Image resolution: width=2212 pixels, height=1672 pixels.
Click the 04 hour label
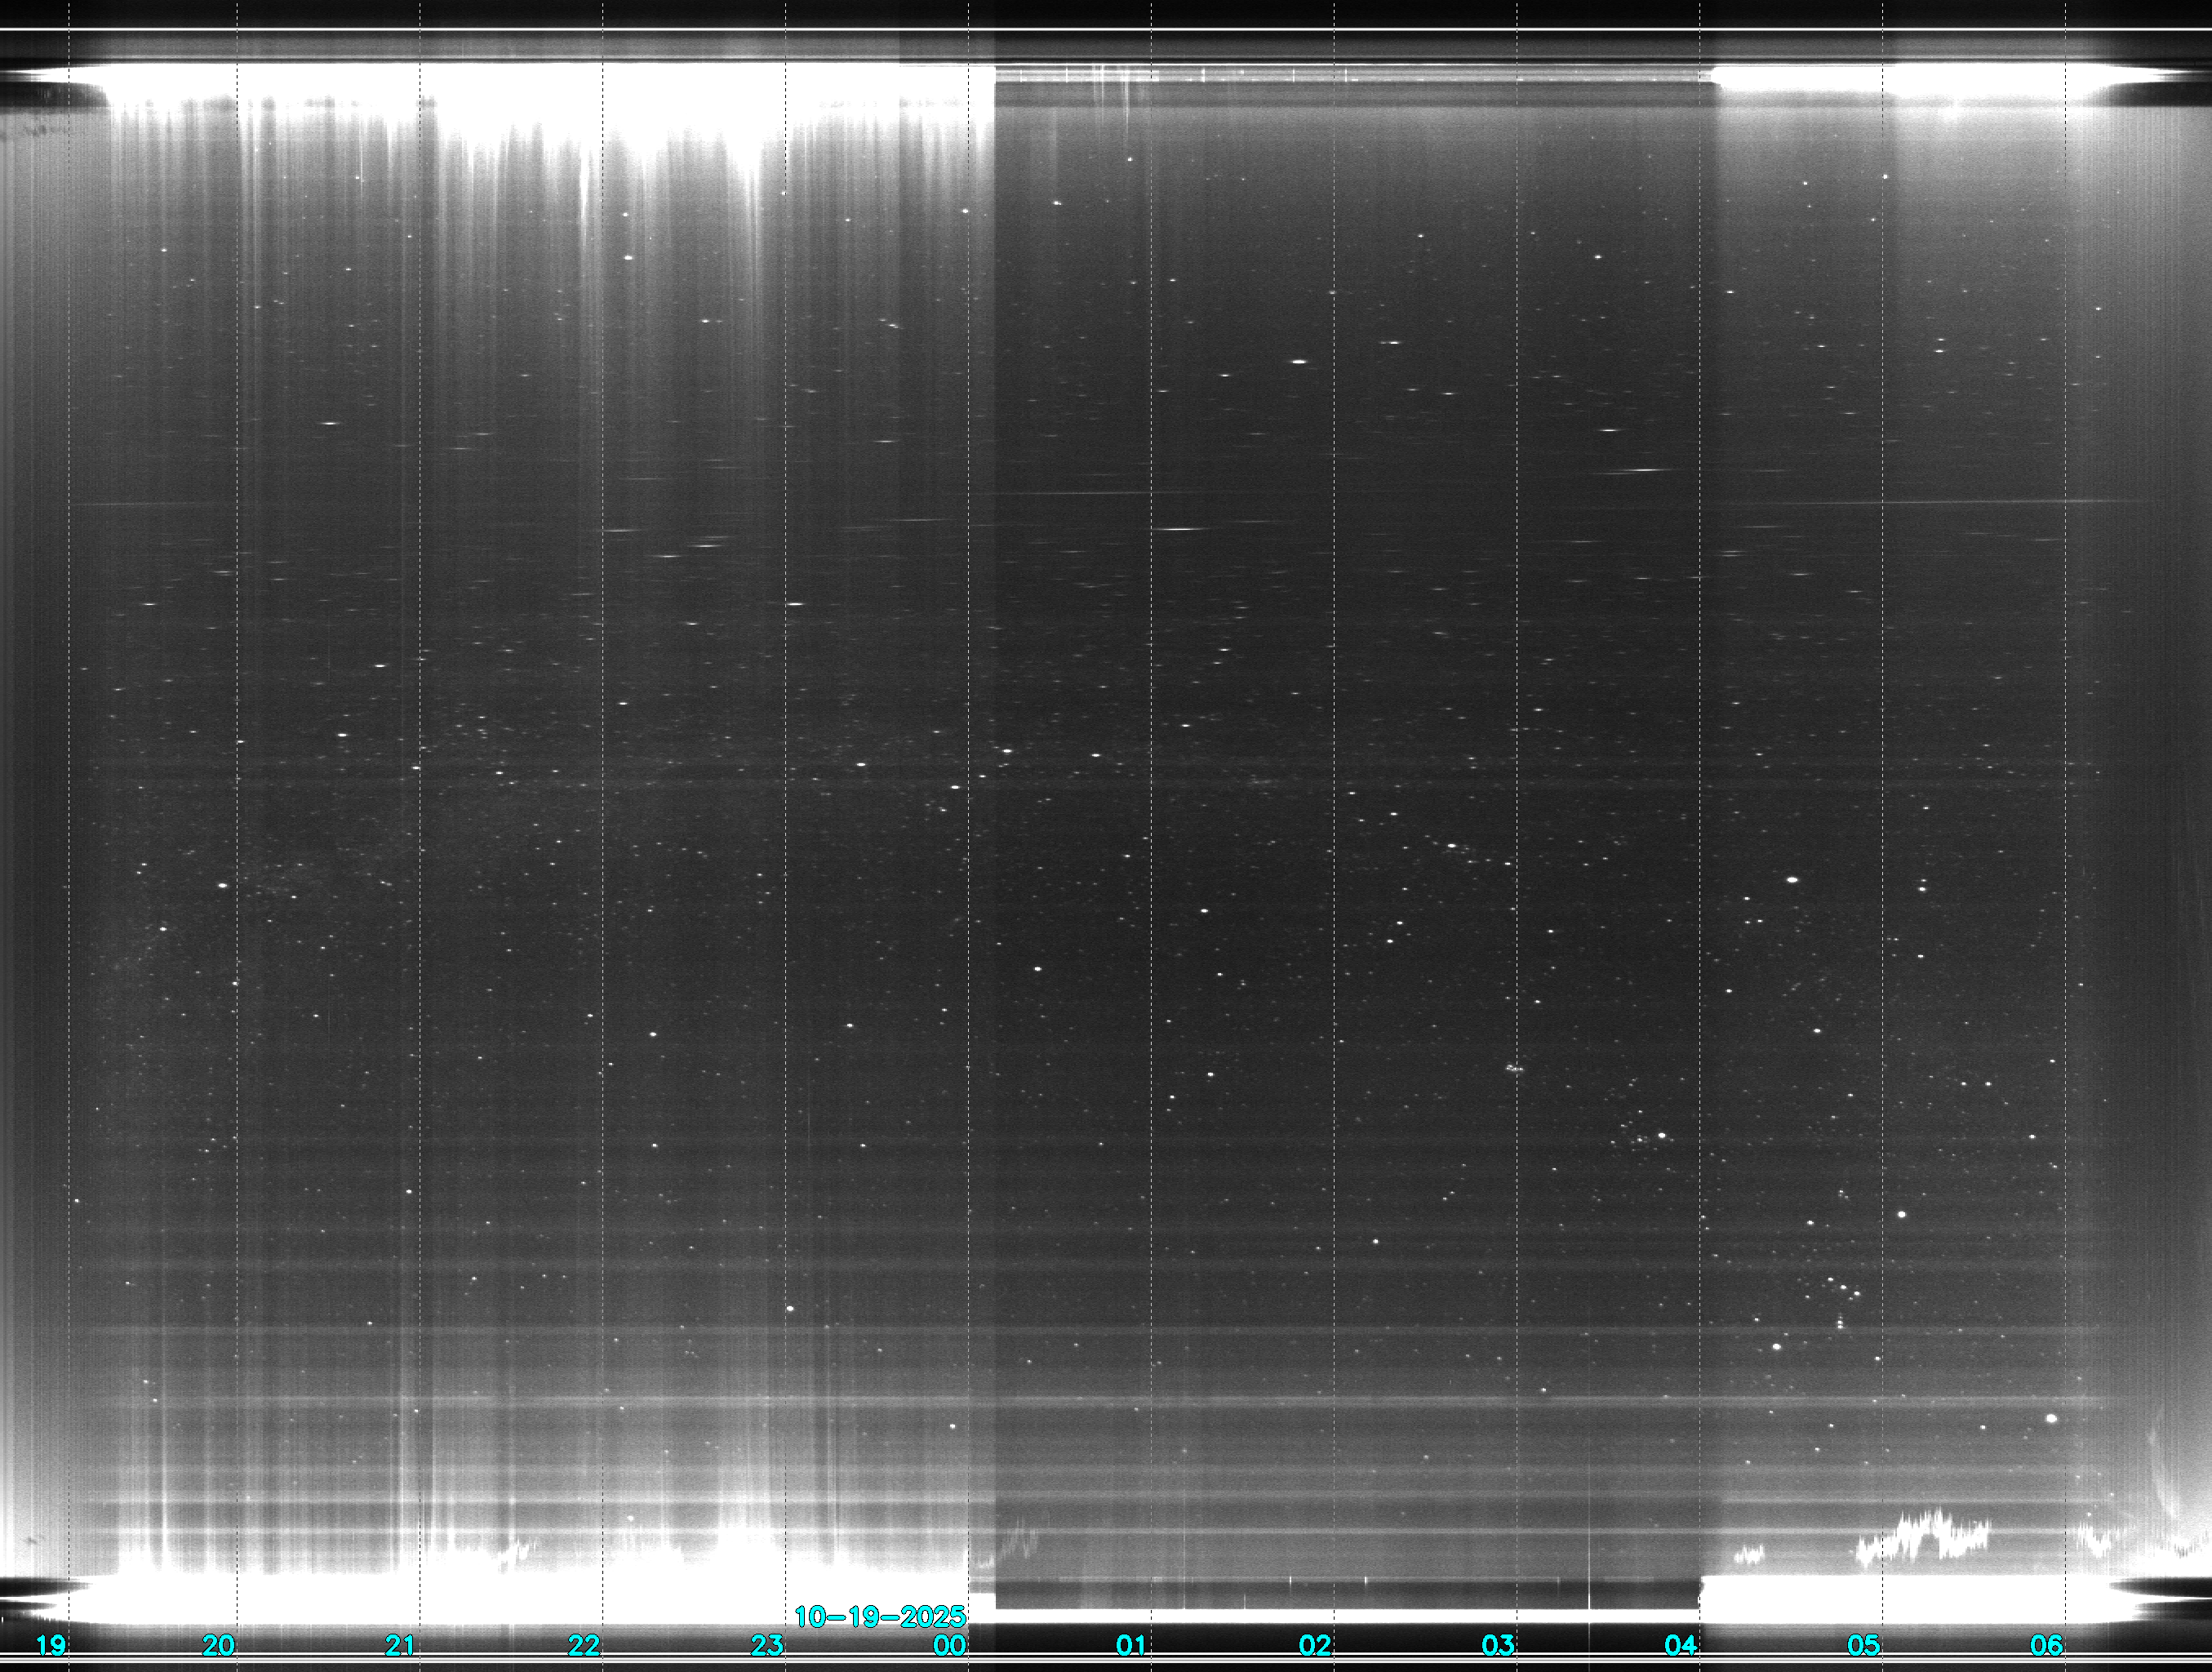(1681, 1645)
